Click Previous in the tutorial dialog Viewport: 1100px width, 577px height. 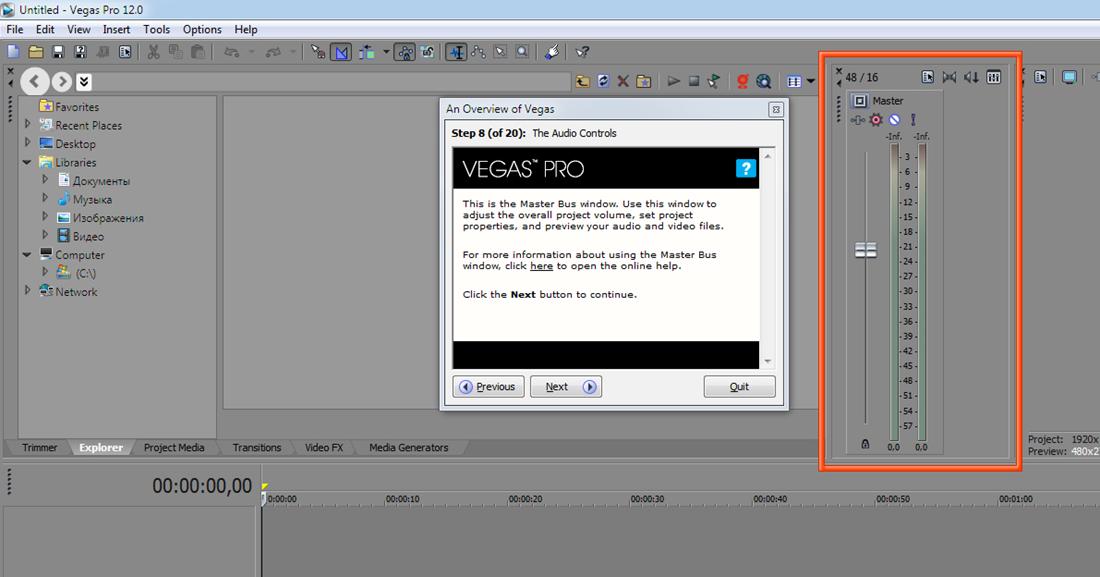click(x=488, y=387)
